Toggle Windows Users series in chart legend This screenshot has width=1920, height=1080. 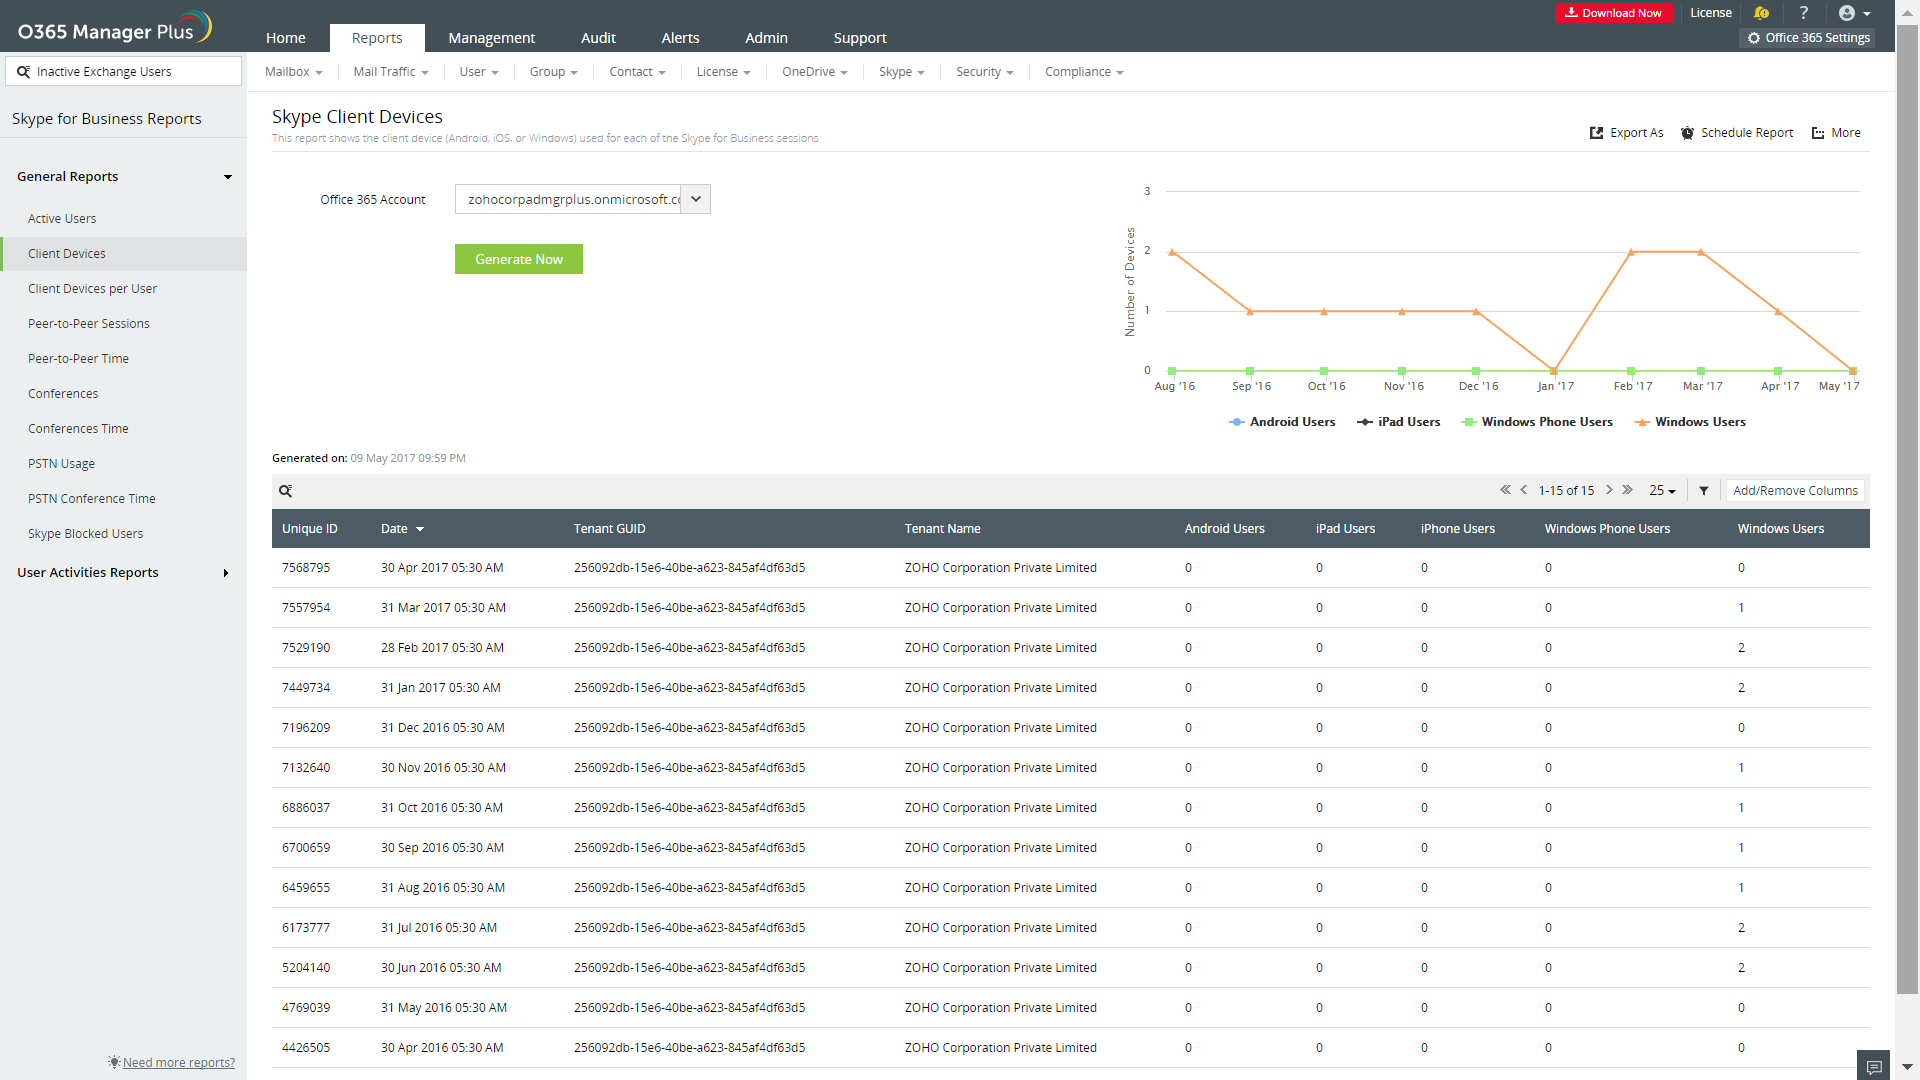pos(1690,422)
